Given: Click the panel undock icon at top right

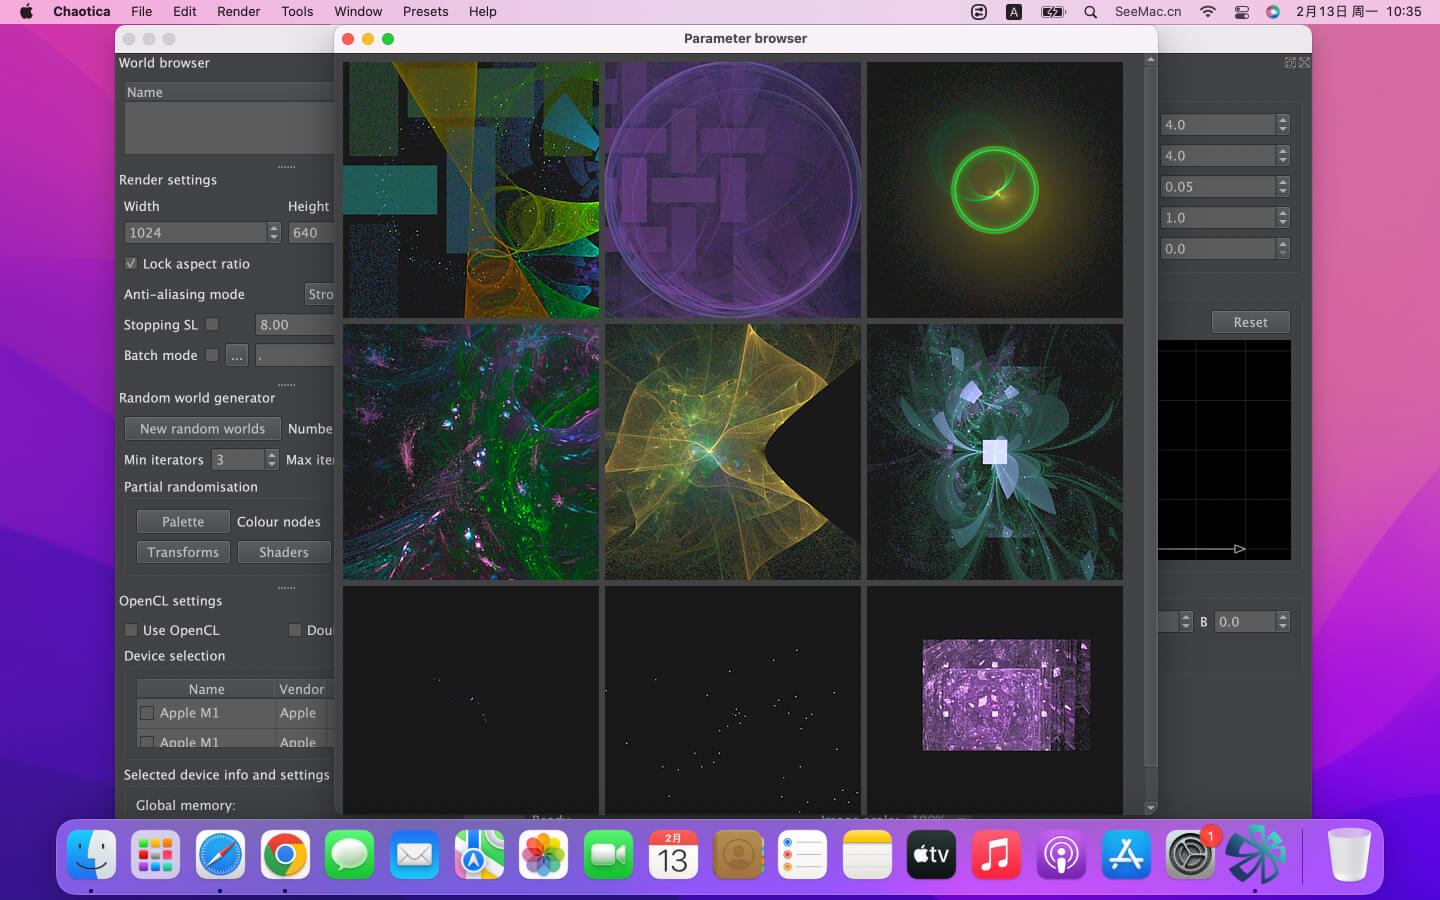Looking at the screenshot, I should click(1290, 63).
